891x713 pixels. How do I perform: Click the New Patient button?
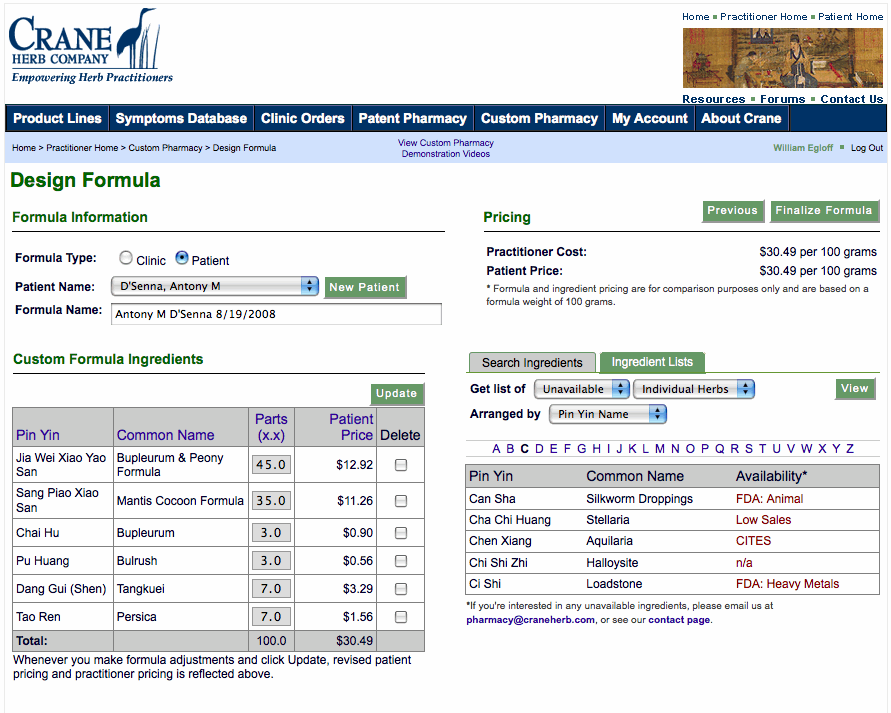[364, 287]
